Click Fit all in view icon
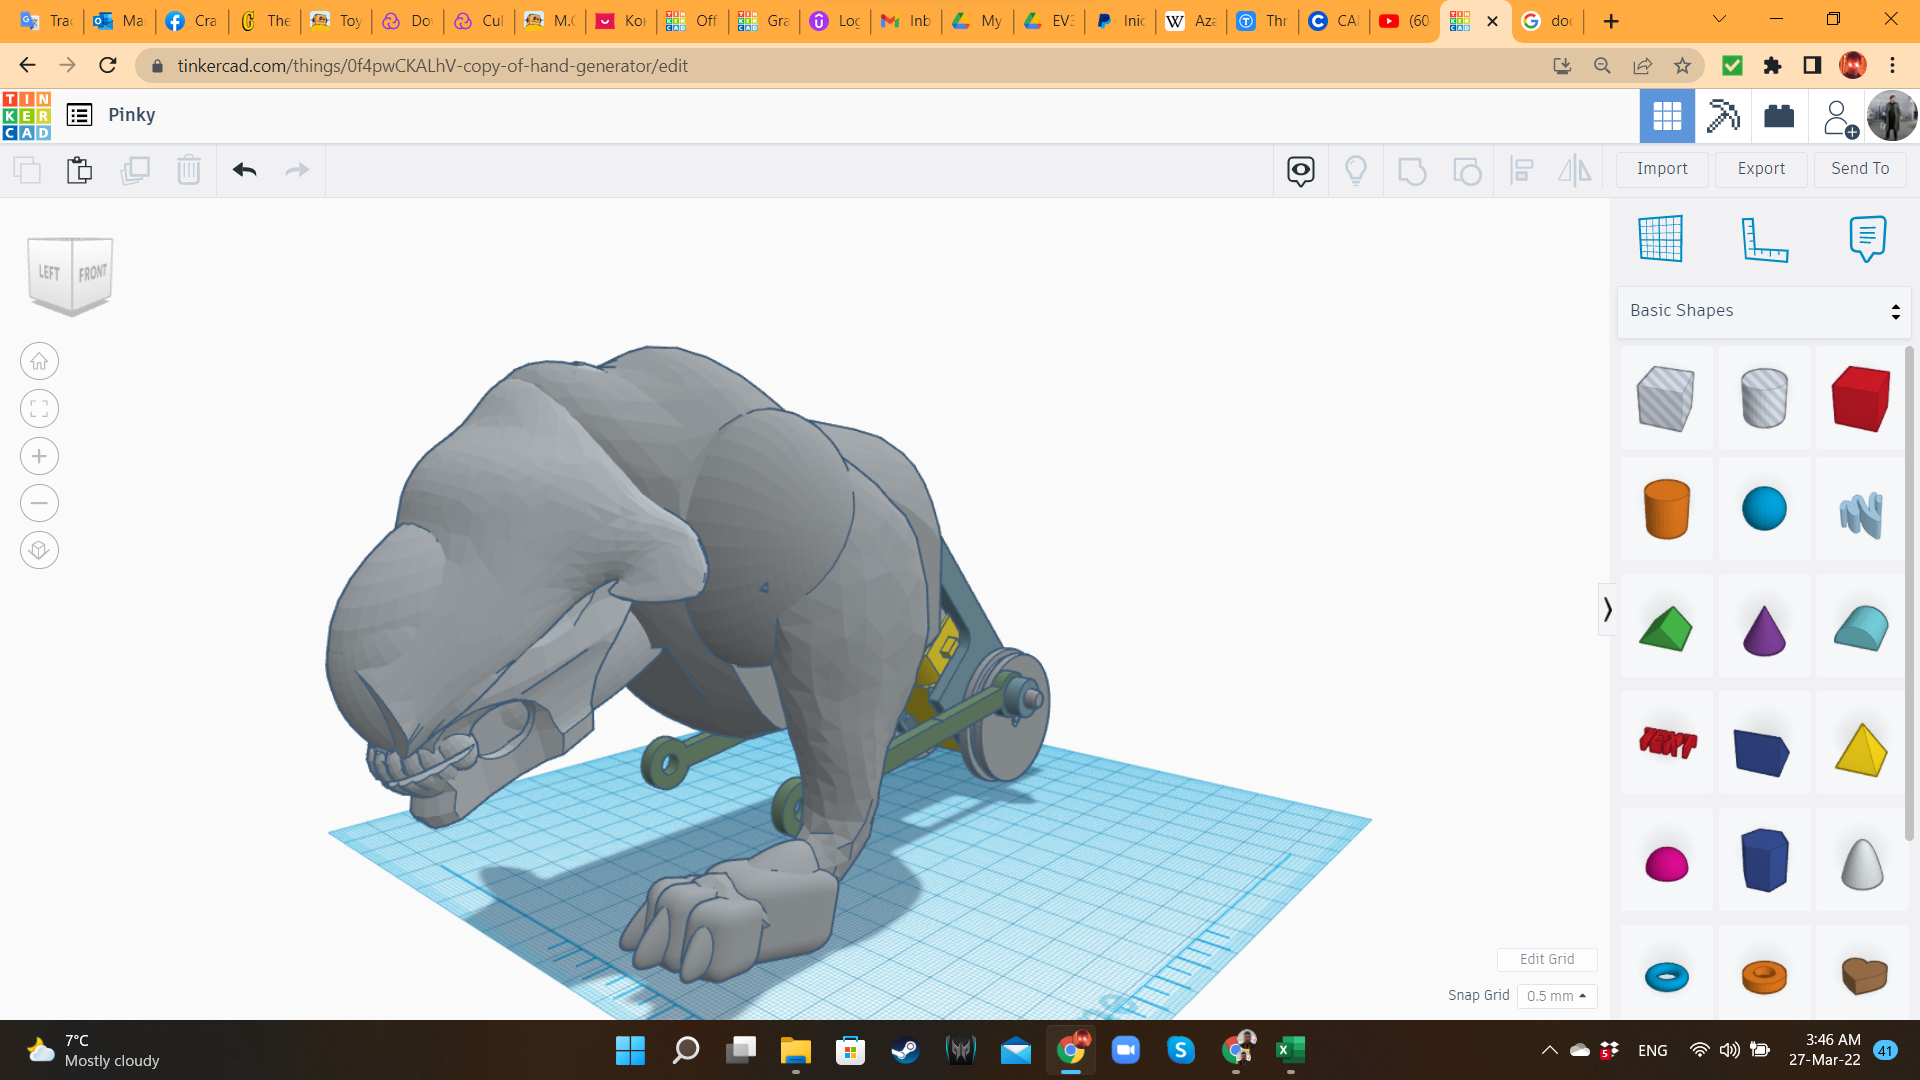 39,409
